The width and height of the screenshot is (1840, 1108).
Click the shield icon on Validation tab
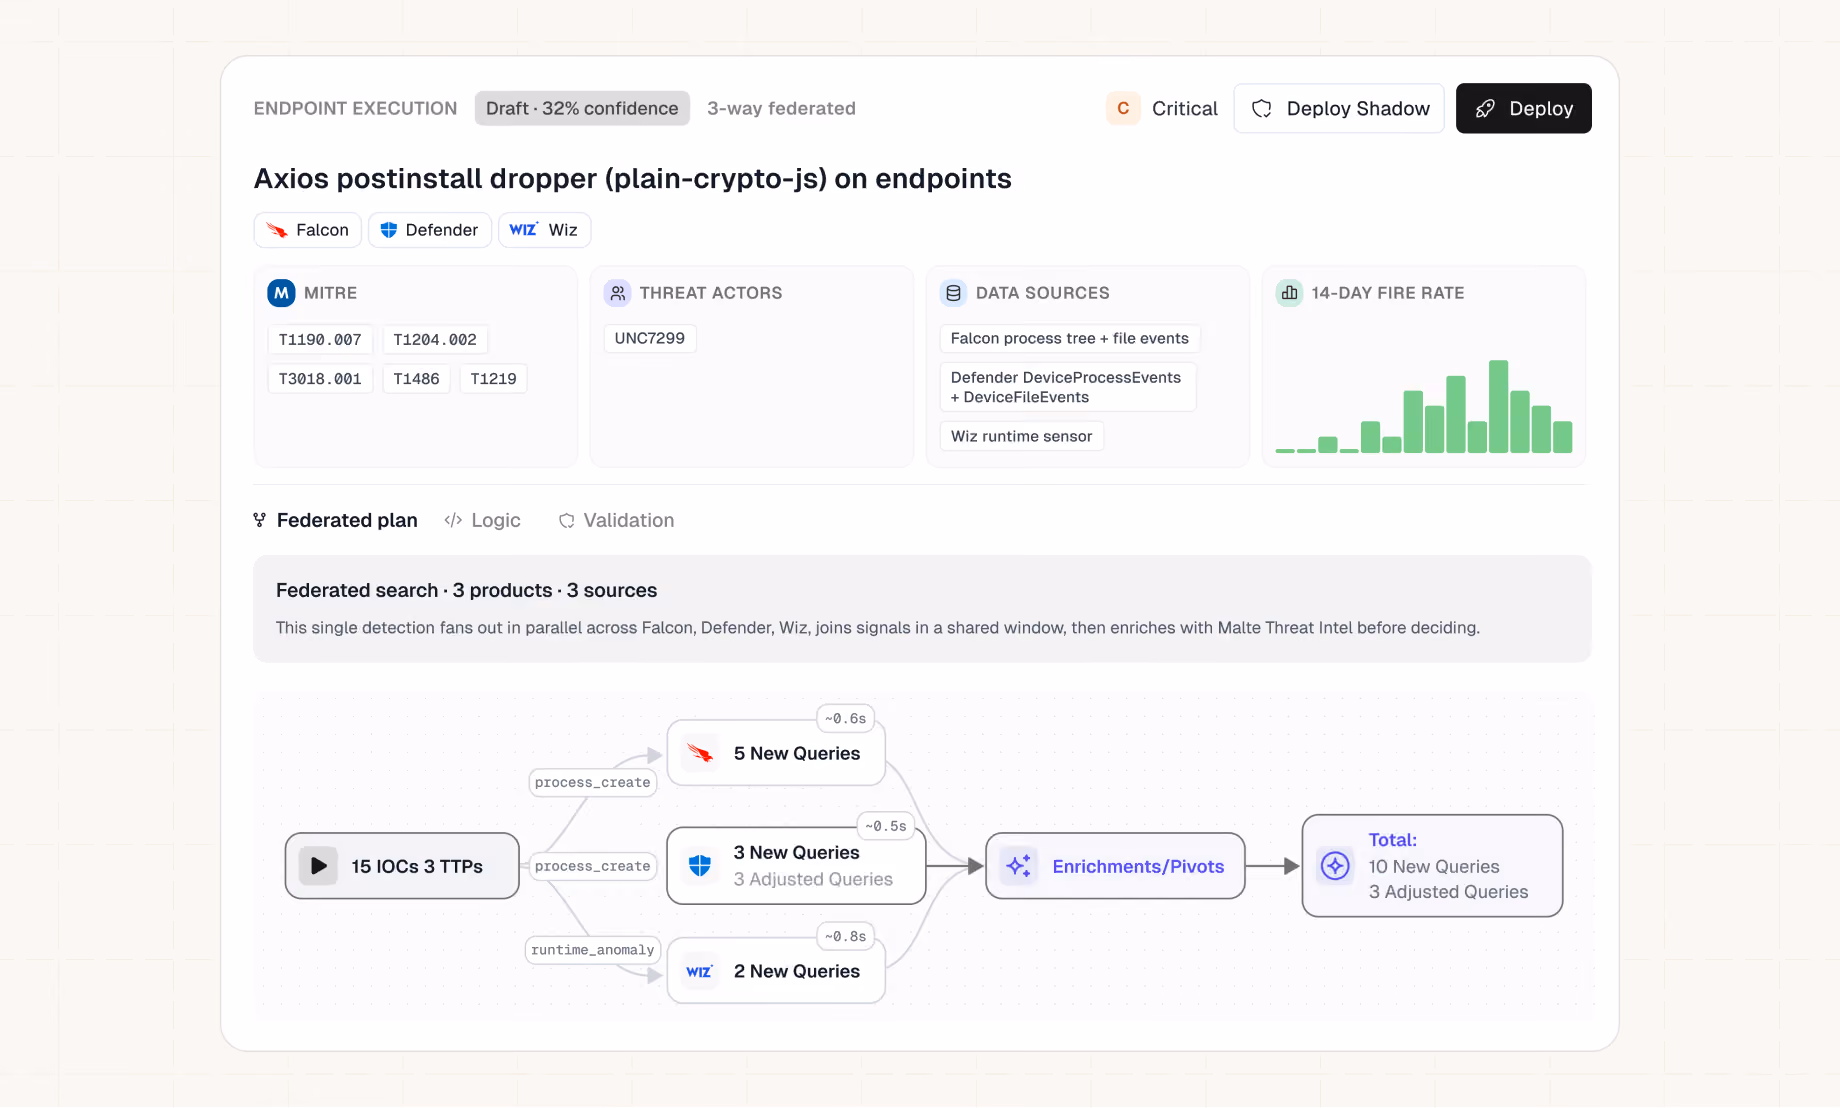pos(567,520)
